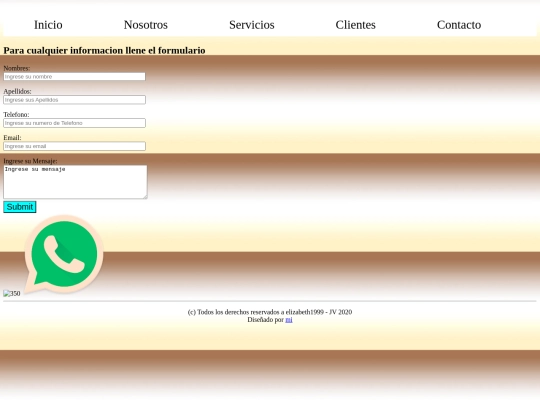Open the WhatsApp logo icon
Image resolution: width=540 pixels, height=405 pixels.
click(x=64, y=255)
